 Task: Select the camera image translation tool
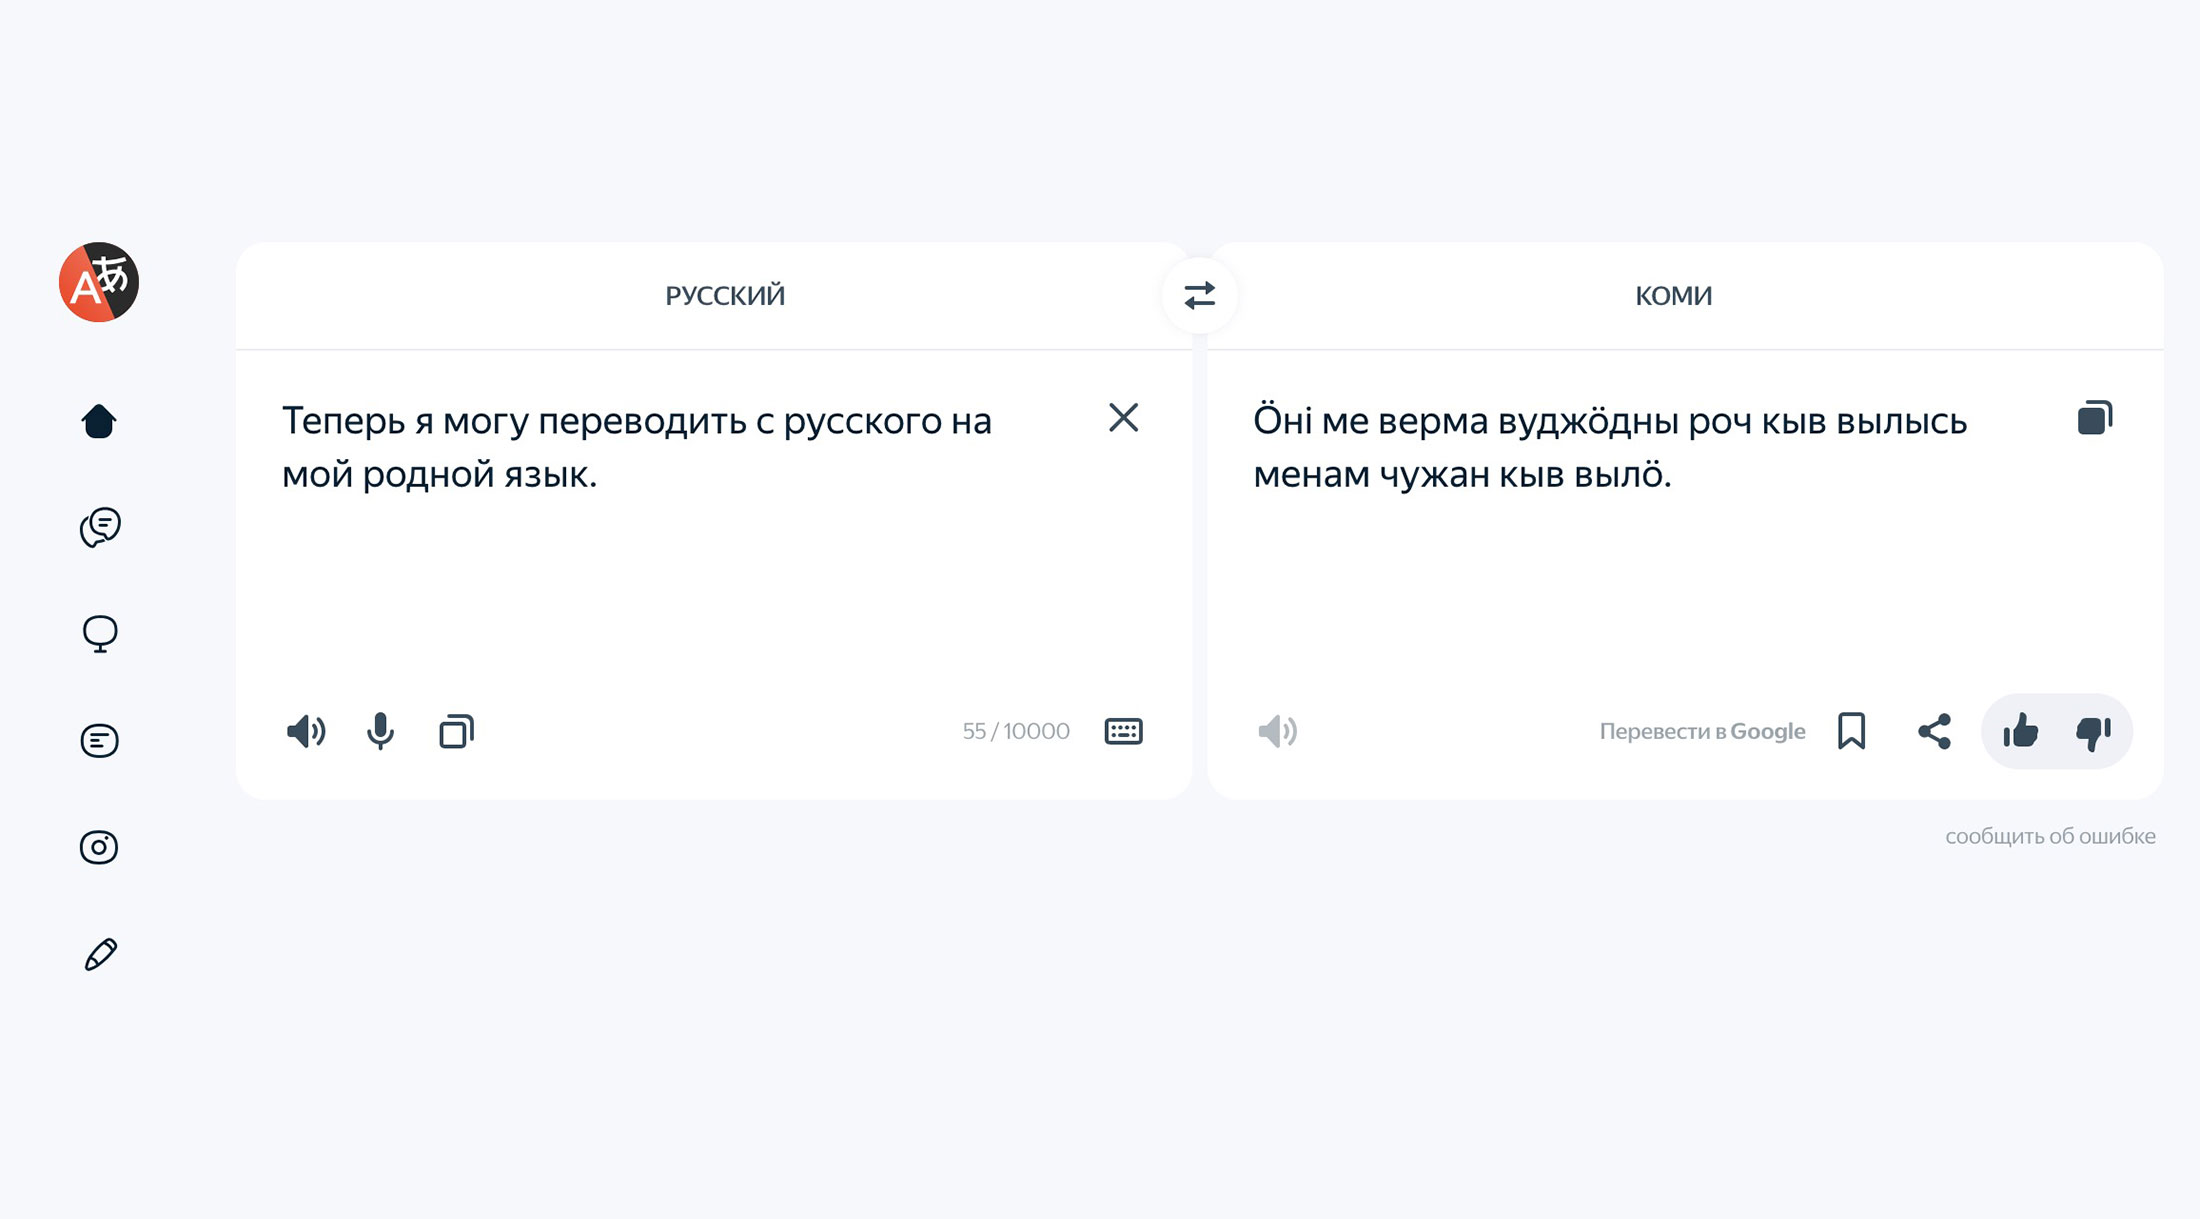99,847
